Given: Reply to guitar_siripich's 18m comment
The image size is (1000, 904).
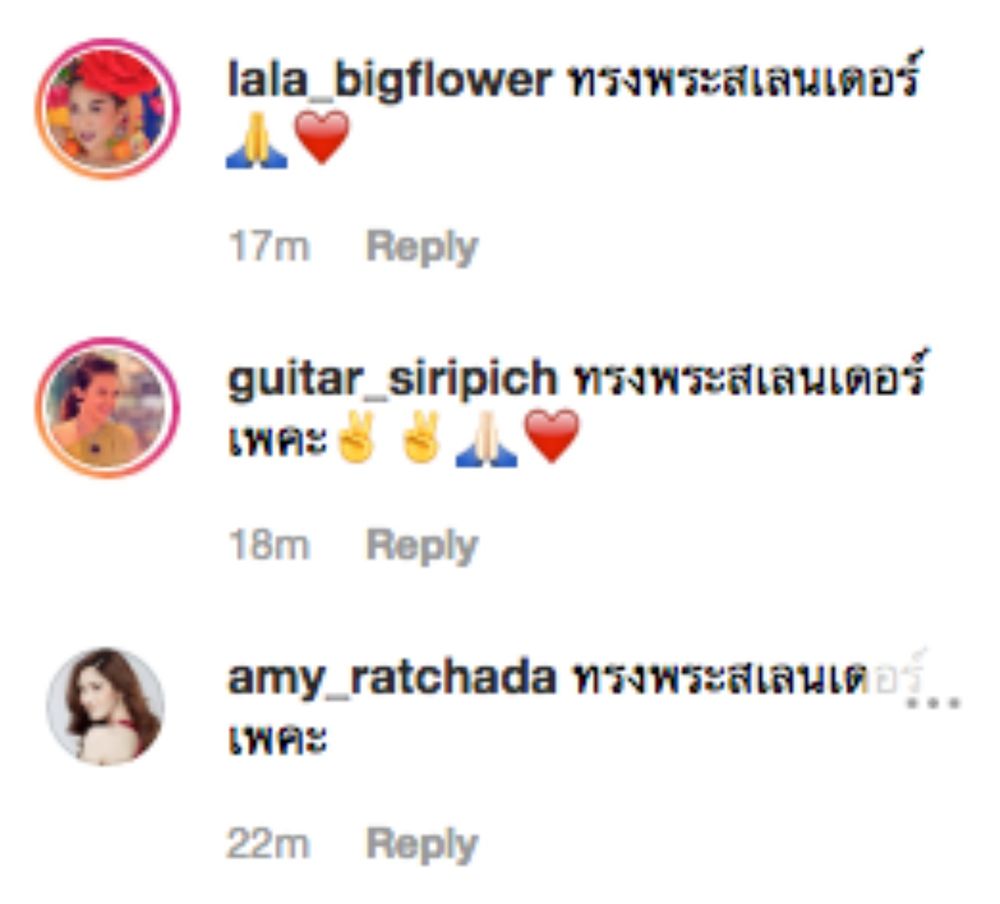Looking at the screenshot, I should tap(422, 546).
